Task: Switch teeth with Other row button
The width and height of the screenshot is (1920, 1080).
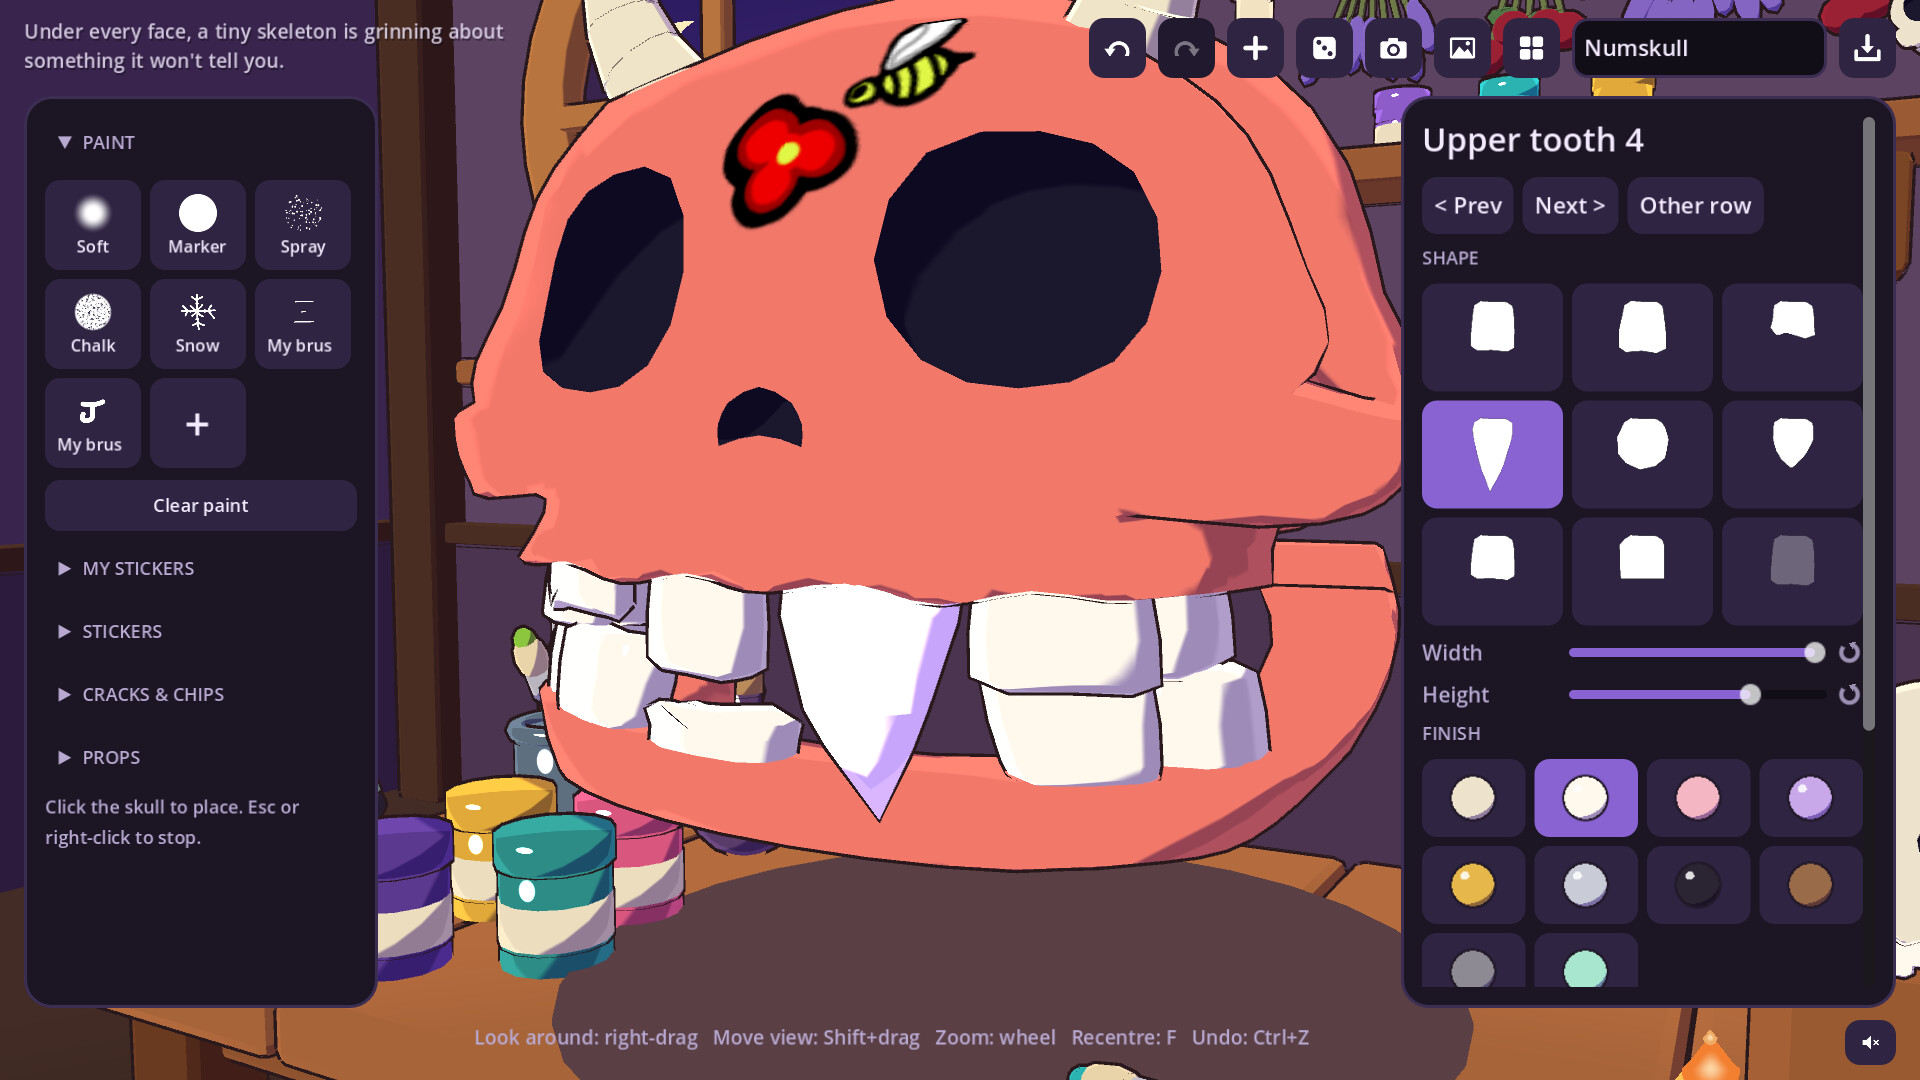Action: click(1695, 206)
